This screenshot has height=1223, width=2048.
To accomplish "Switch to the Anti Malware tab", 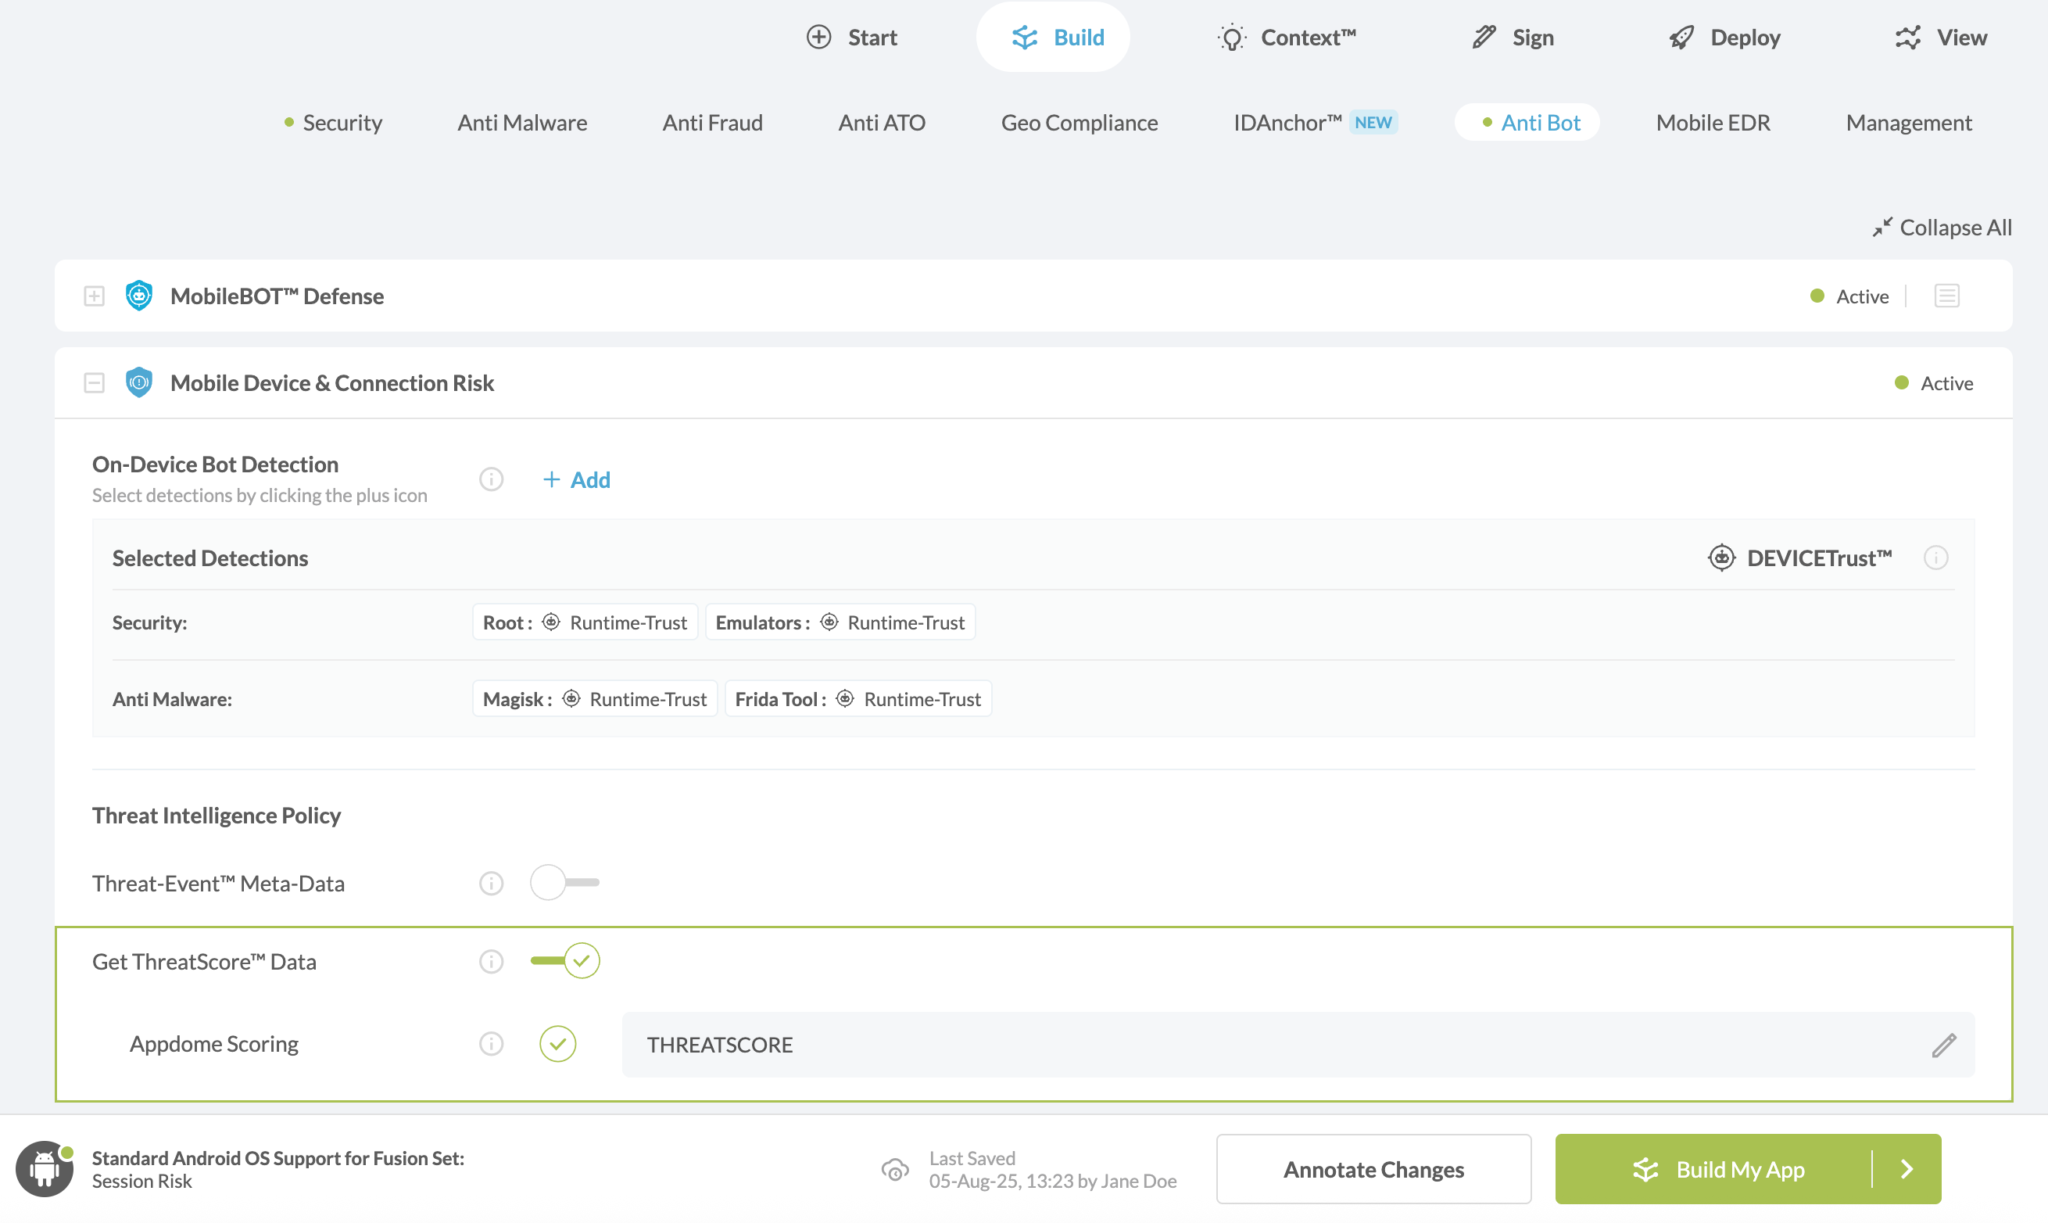I will click(x=521, y=122).
